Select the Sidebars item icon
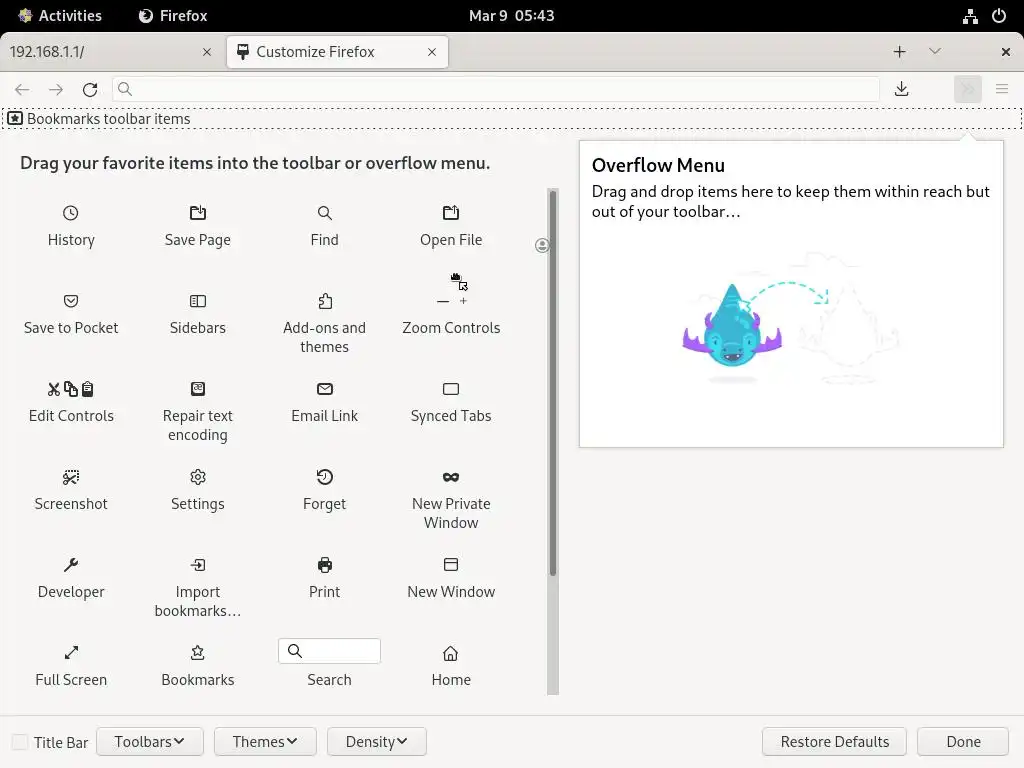The image size is (1024, 768). pos(198,301)
